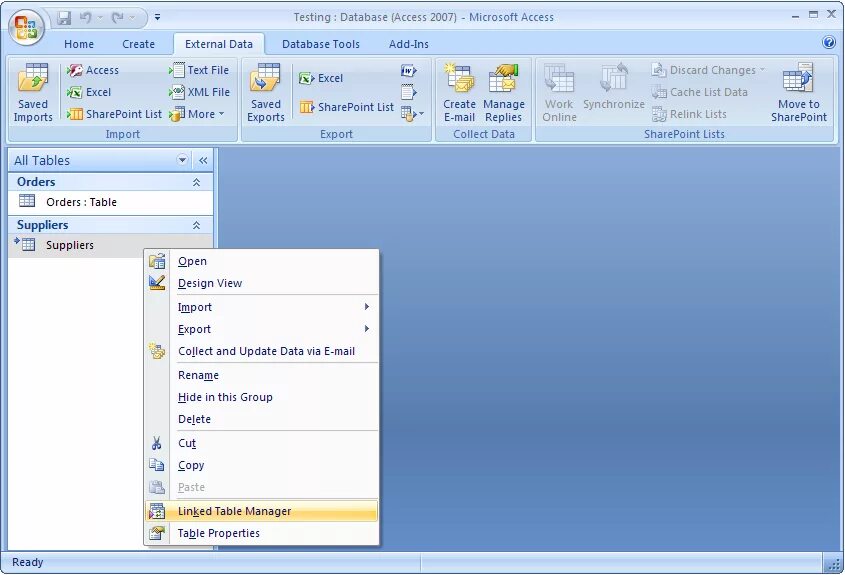Open the All Tables navigation dropdown
The height and width of the screenshot is (575, 845).
coord(182,160)
